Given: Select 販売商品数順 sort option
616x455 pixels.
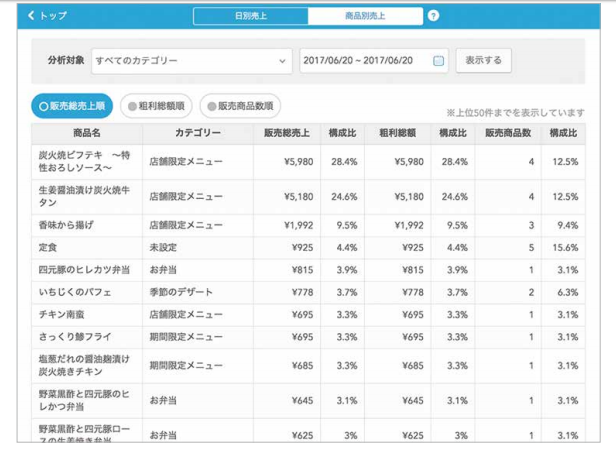Looking at the screenshot, I should point(240,105).
